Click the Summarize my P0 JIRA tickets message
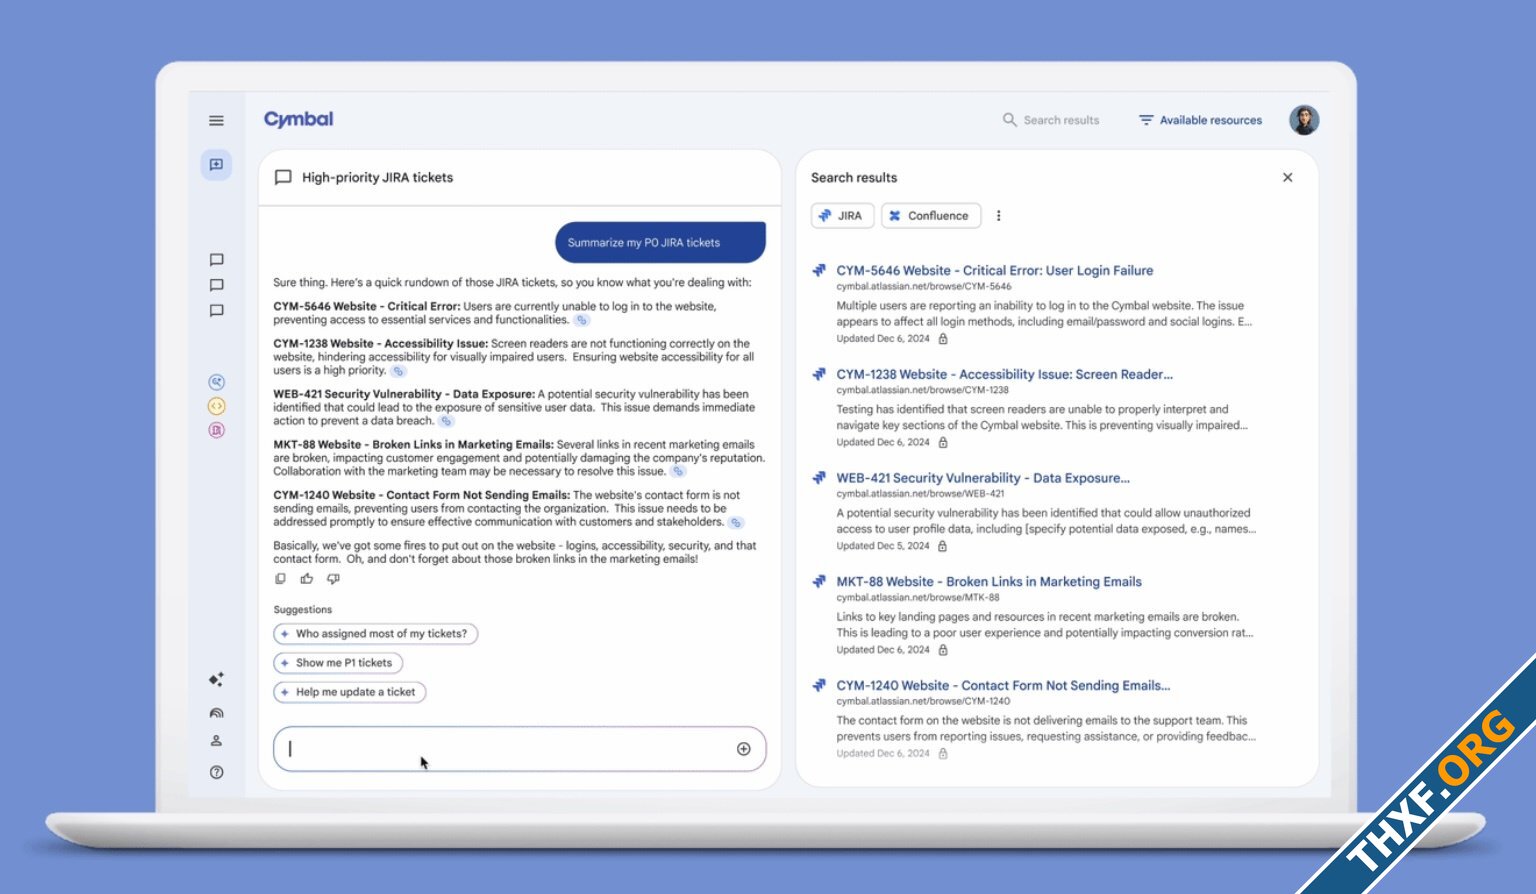The image size is (1536, 894). tap(661, 242)
